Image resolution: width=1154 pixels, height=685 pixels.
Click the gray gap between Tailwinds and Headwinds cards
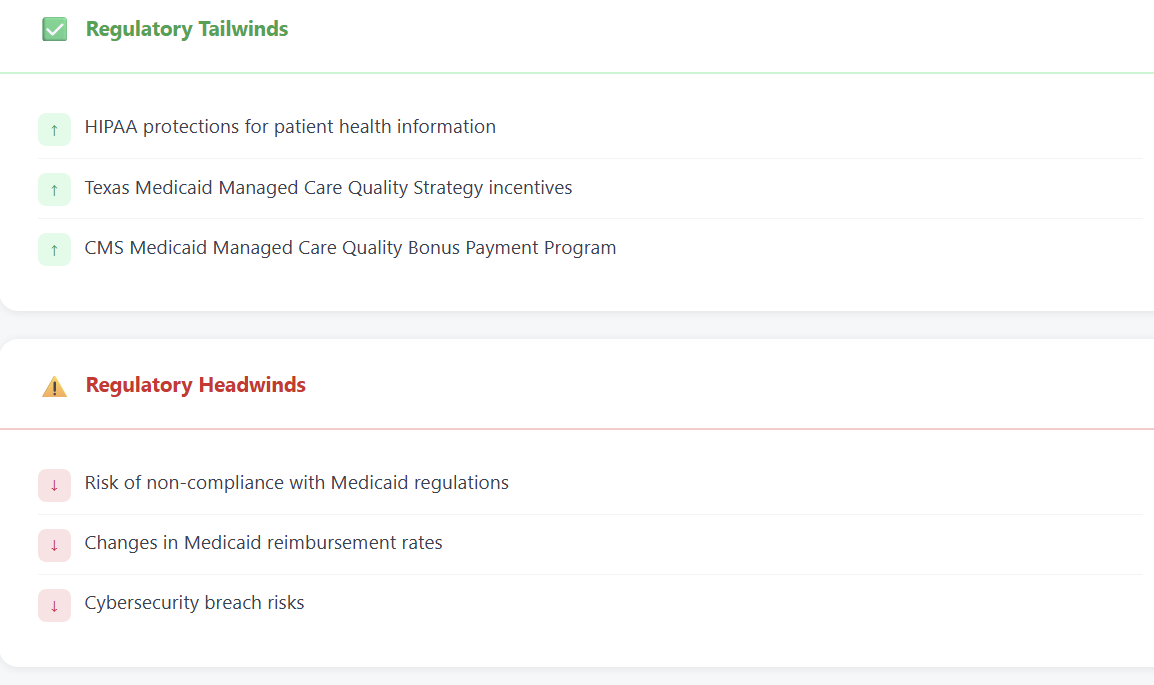pos(577,325)
